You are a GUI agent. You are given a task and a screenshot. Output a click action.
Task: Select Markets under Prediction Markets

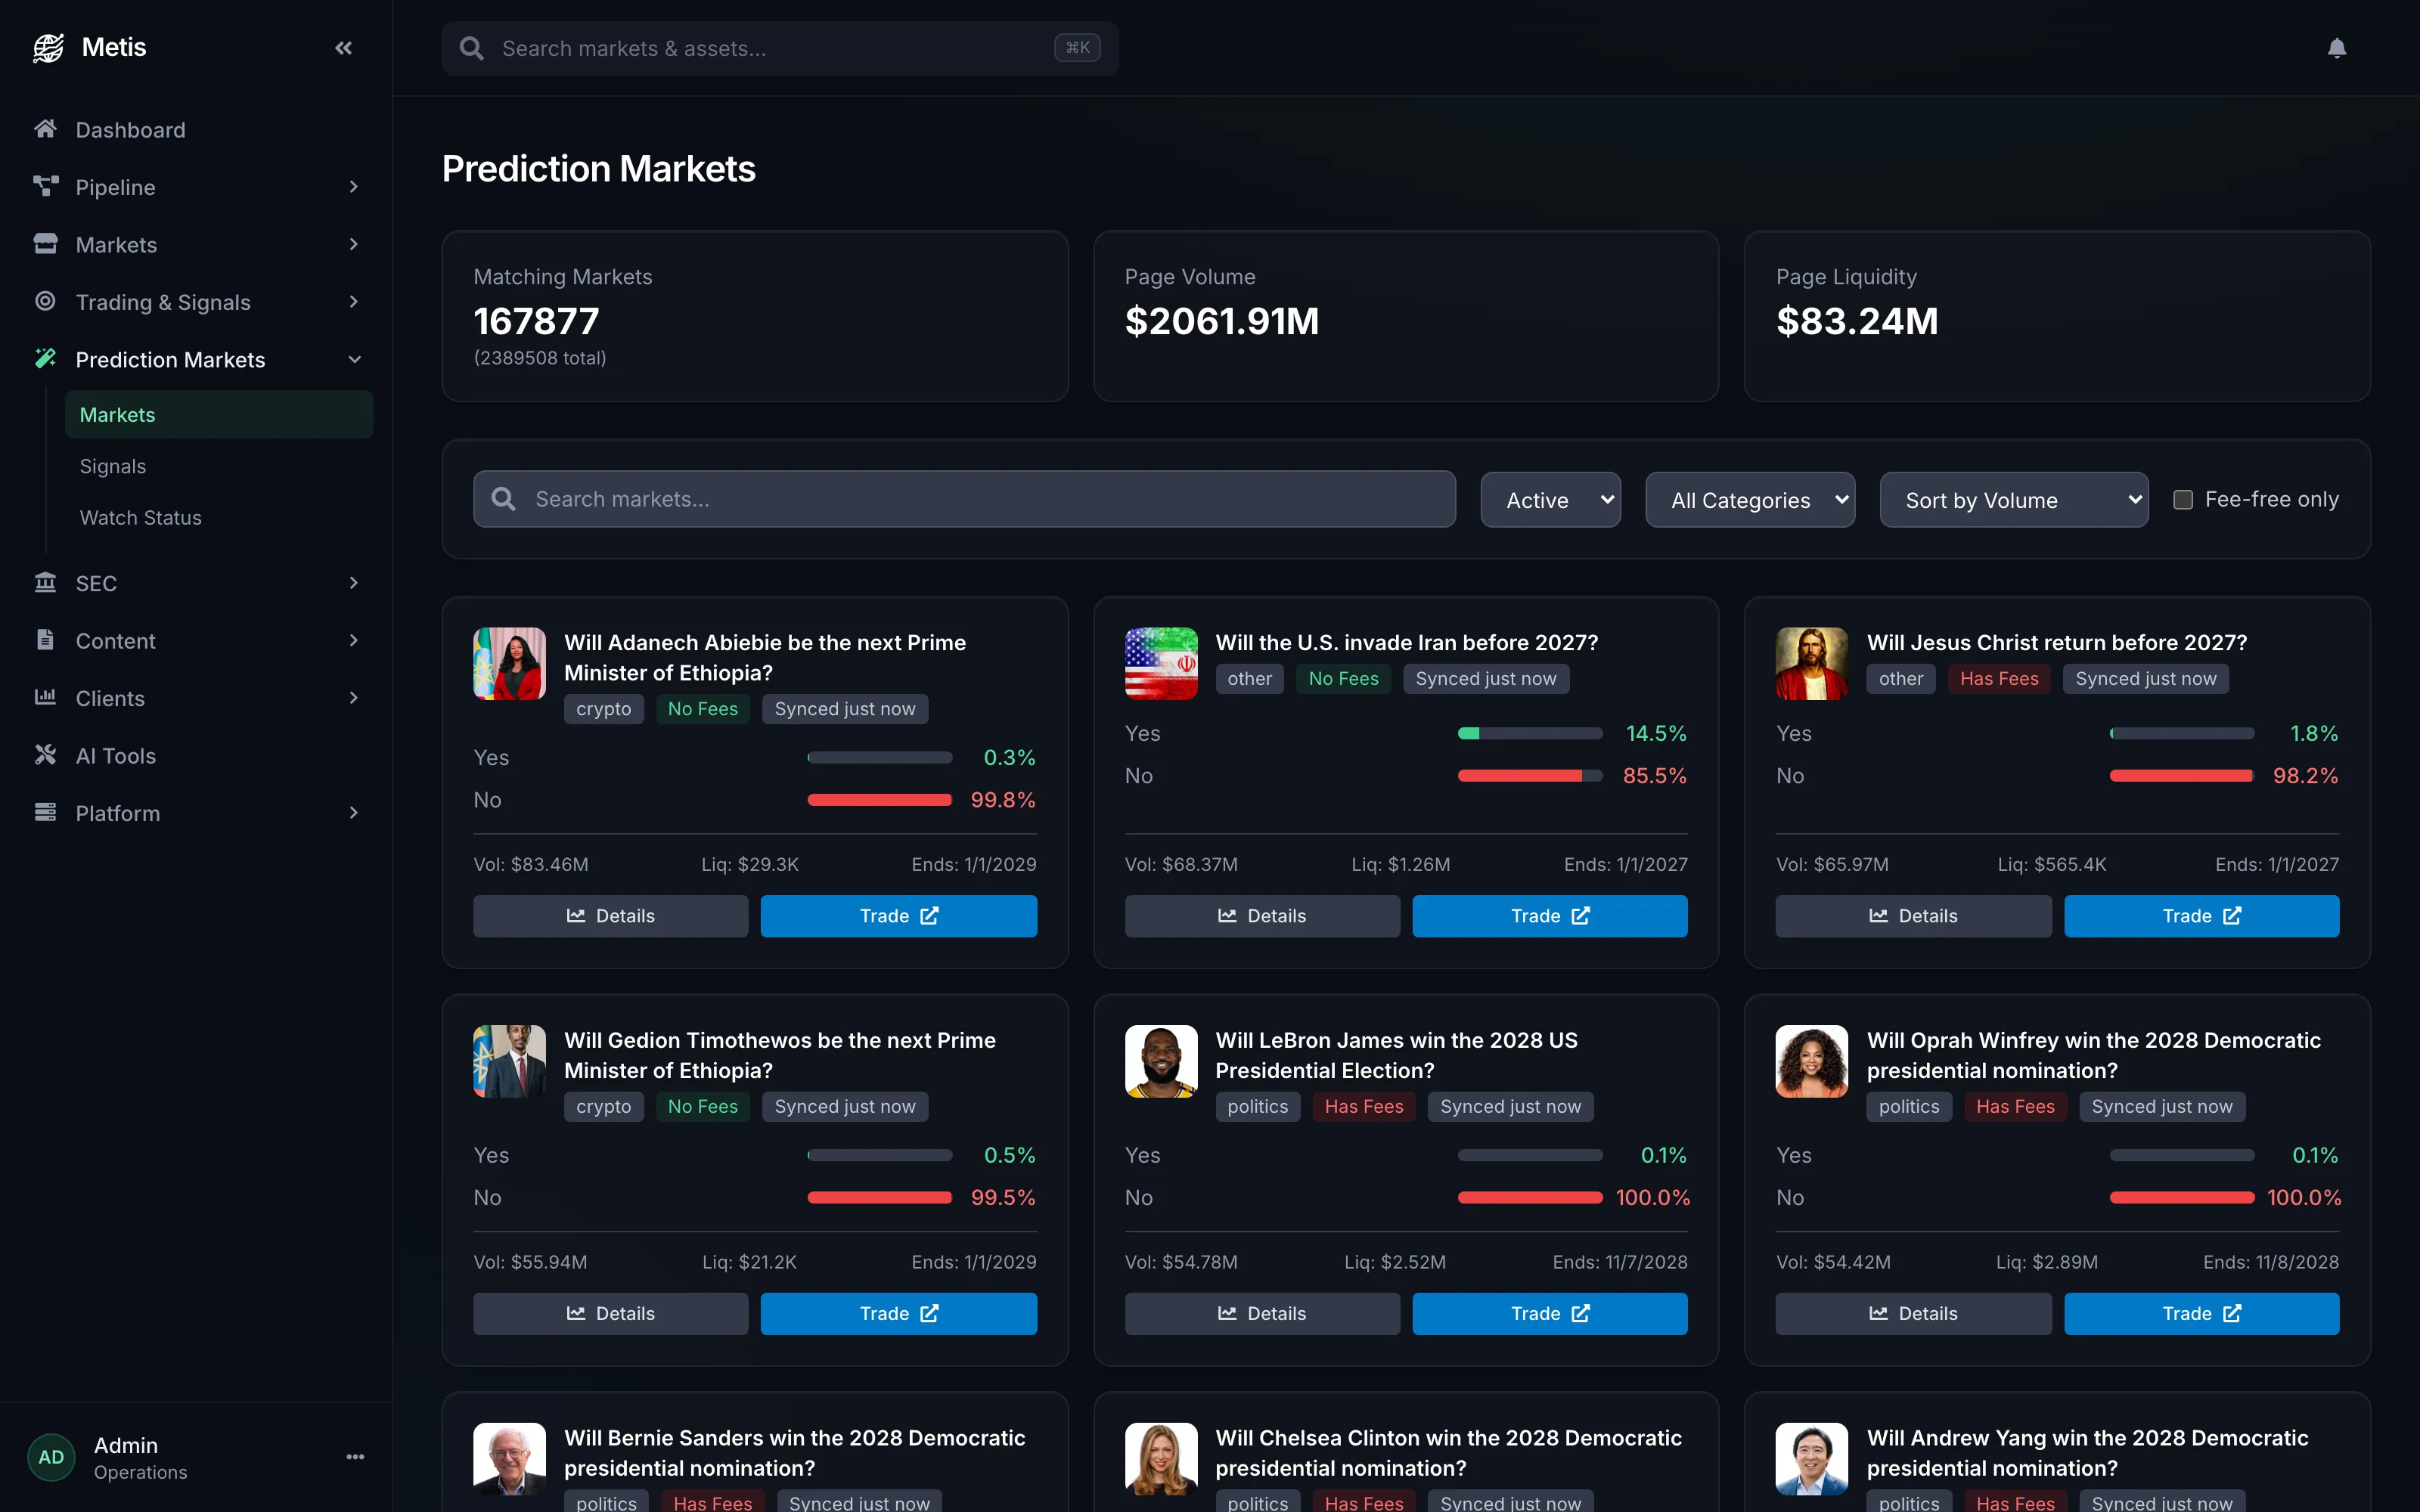tap(219, 414)
